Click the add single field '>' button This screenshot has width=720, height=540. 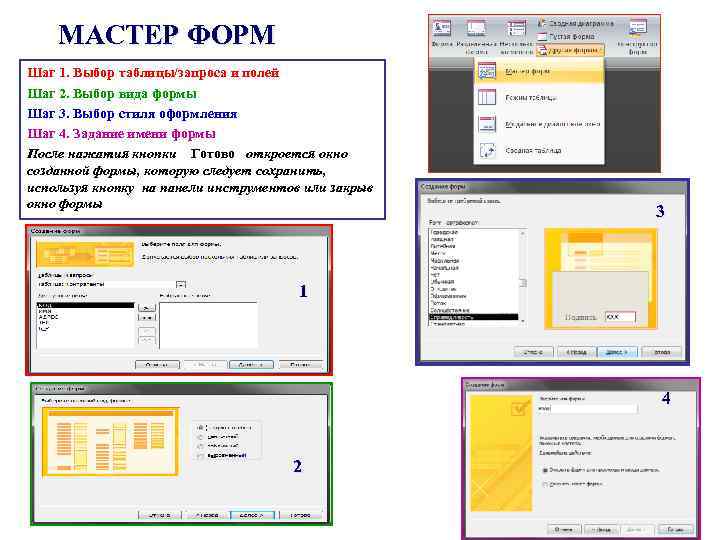(x=147, y=307)
